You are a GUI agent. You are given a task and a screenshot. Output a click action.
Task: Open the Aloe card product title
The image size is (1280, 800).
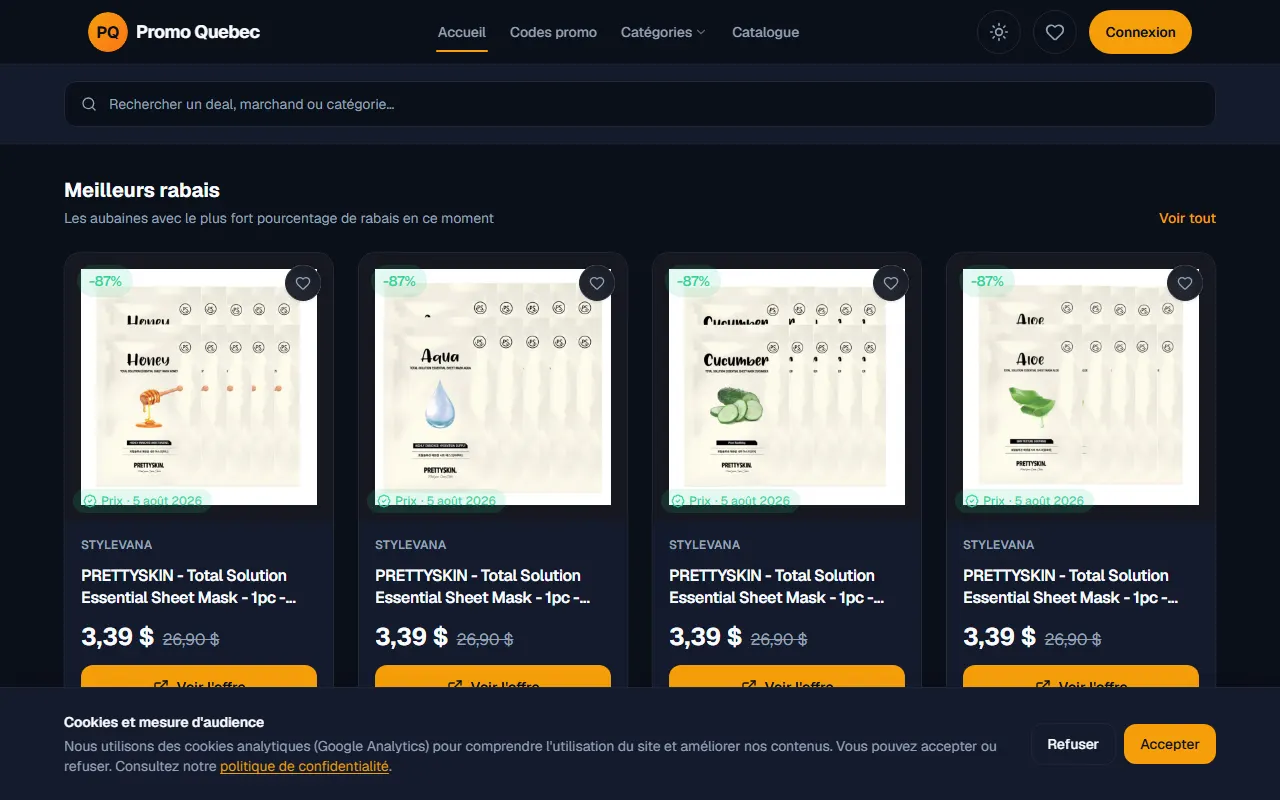point(1072,586)
